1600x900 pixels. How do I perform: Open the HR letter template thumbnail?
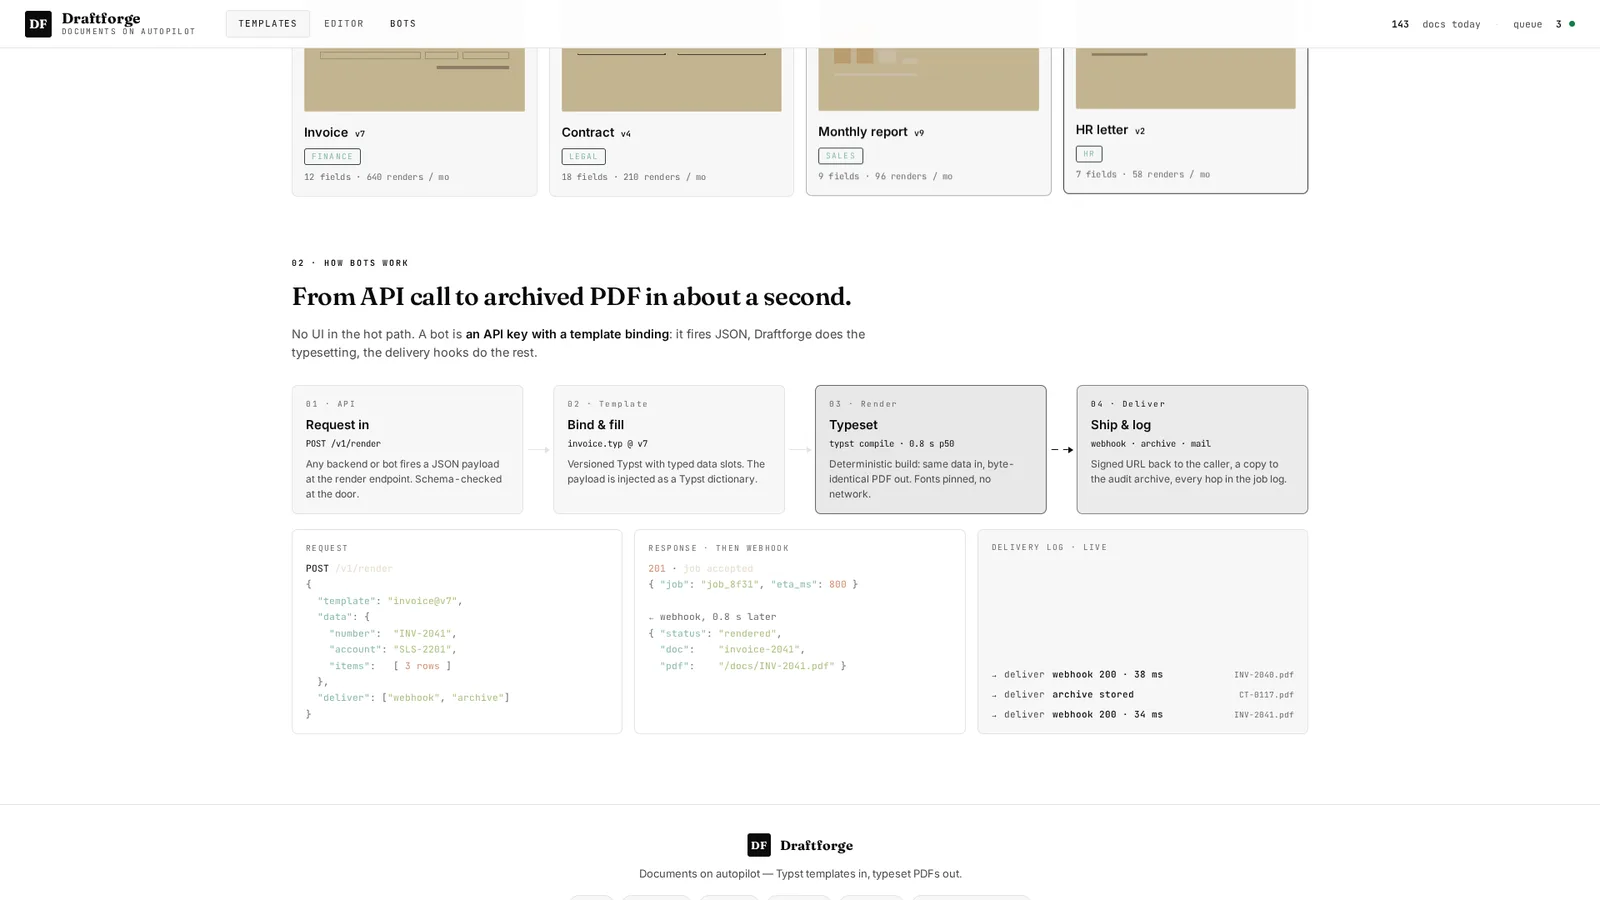(x=1185, y=77)
